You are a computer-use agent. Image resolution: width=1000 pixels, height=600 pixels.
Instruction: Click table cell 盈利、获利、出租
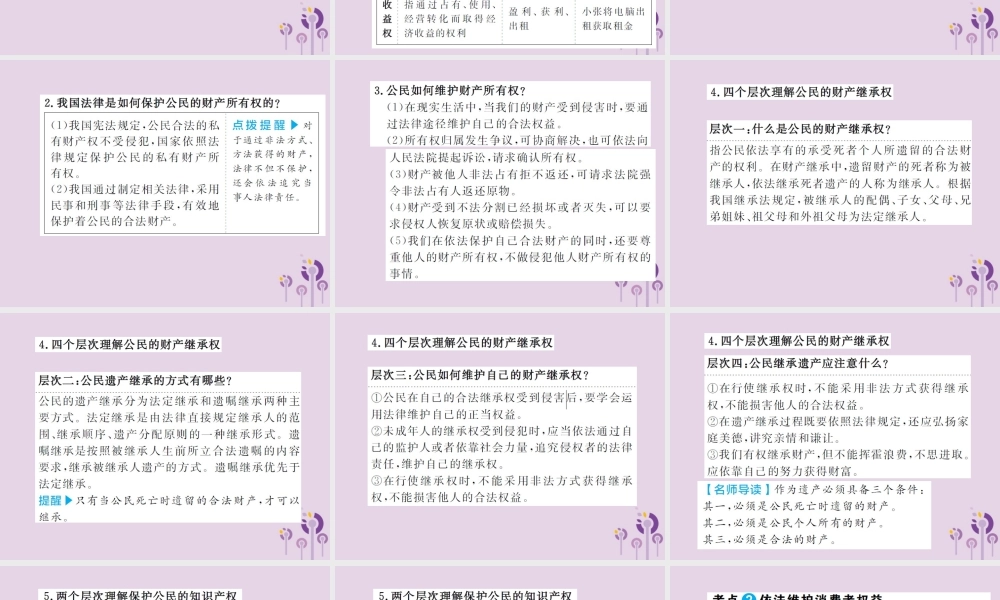click(538, 18)
